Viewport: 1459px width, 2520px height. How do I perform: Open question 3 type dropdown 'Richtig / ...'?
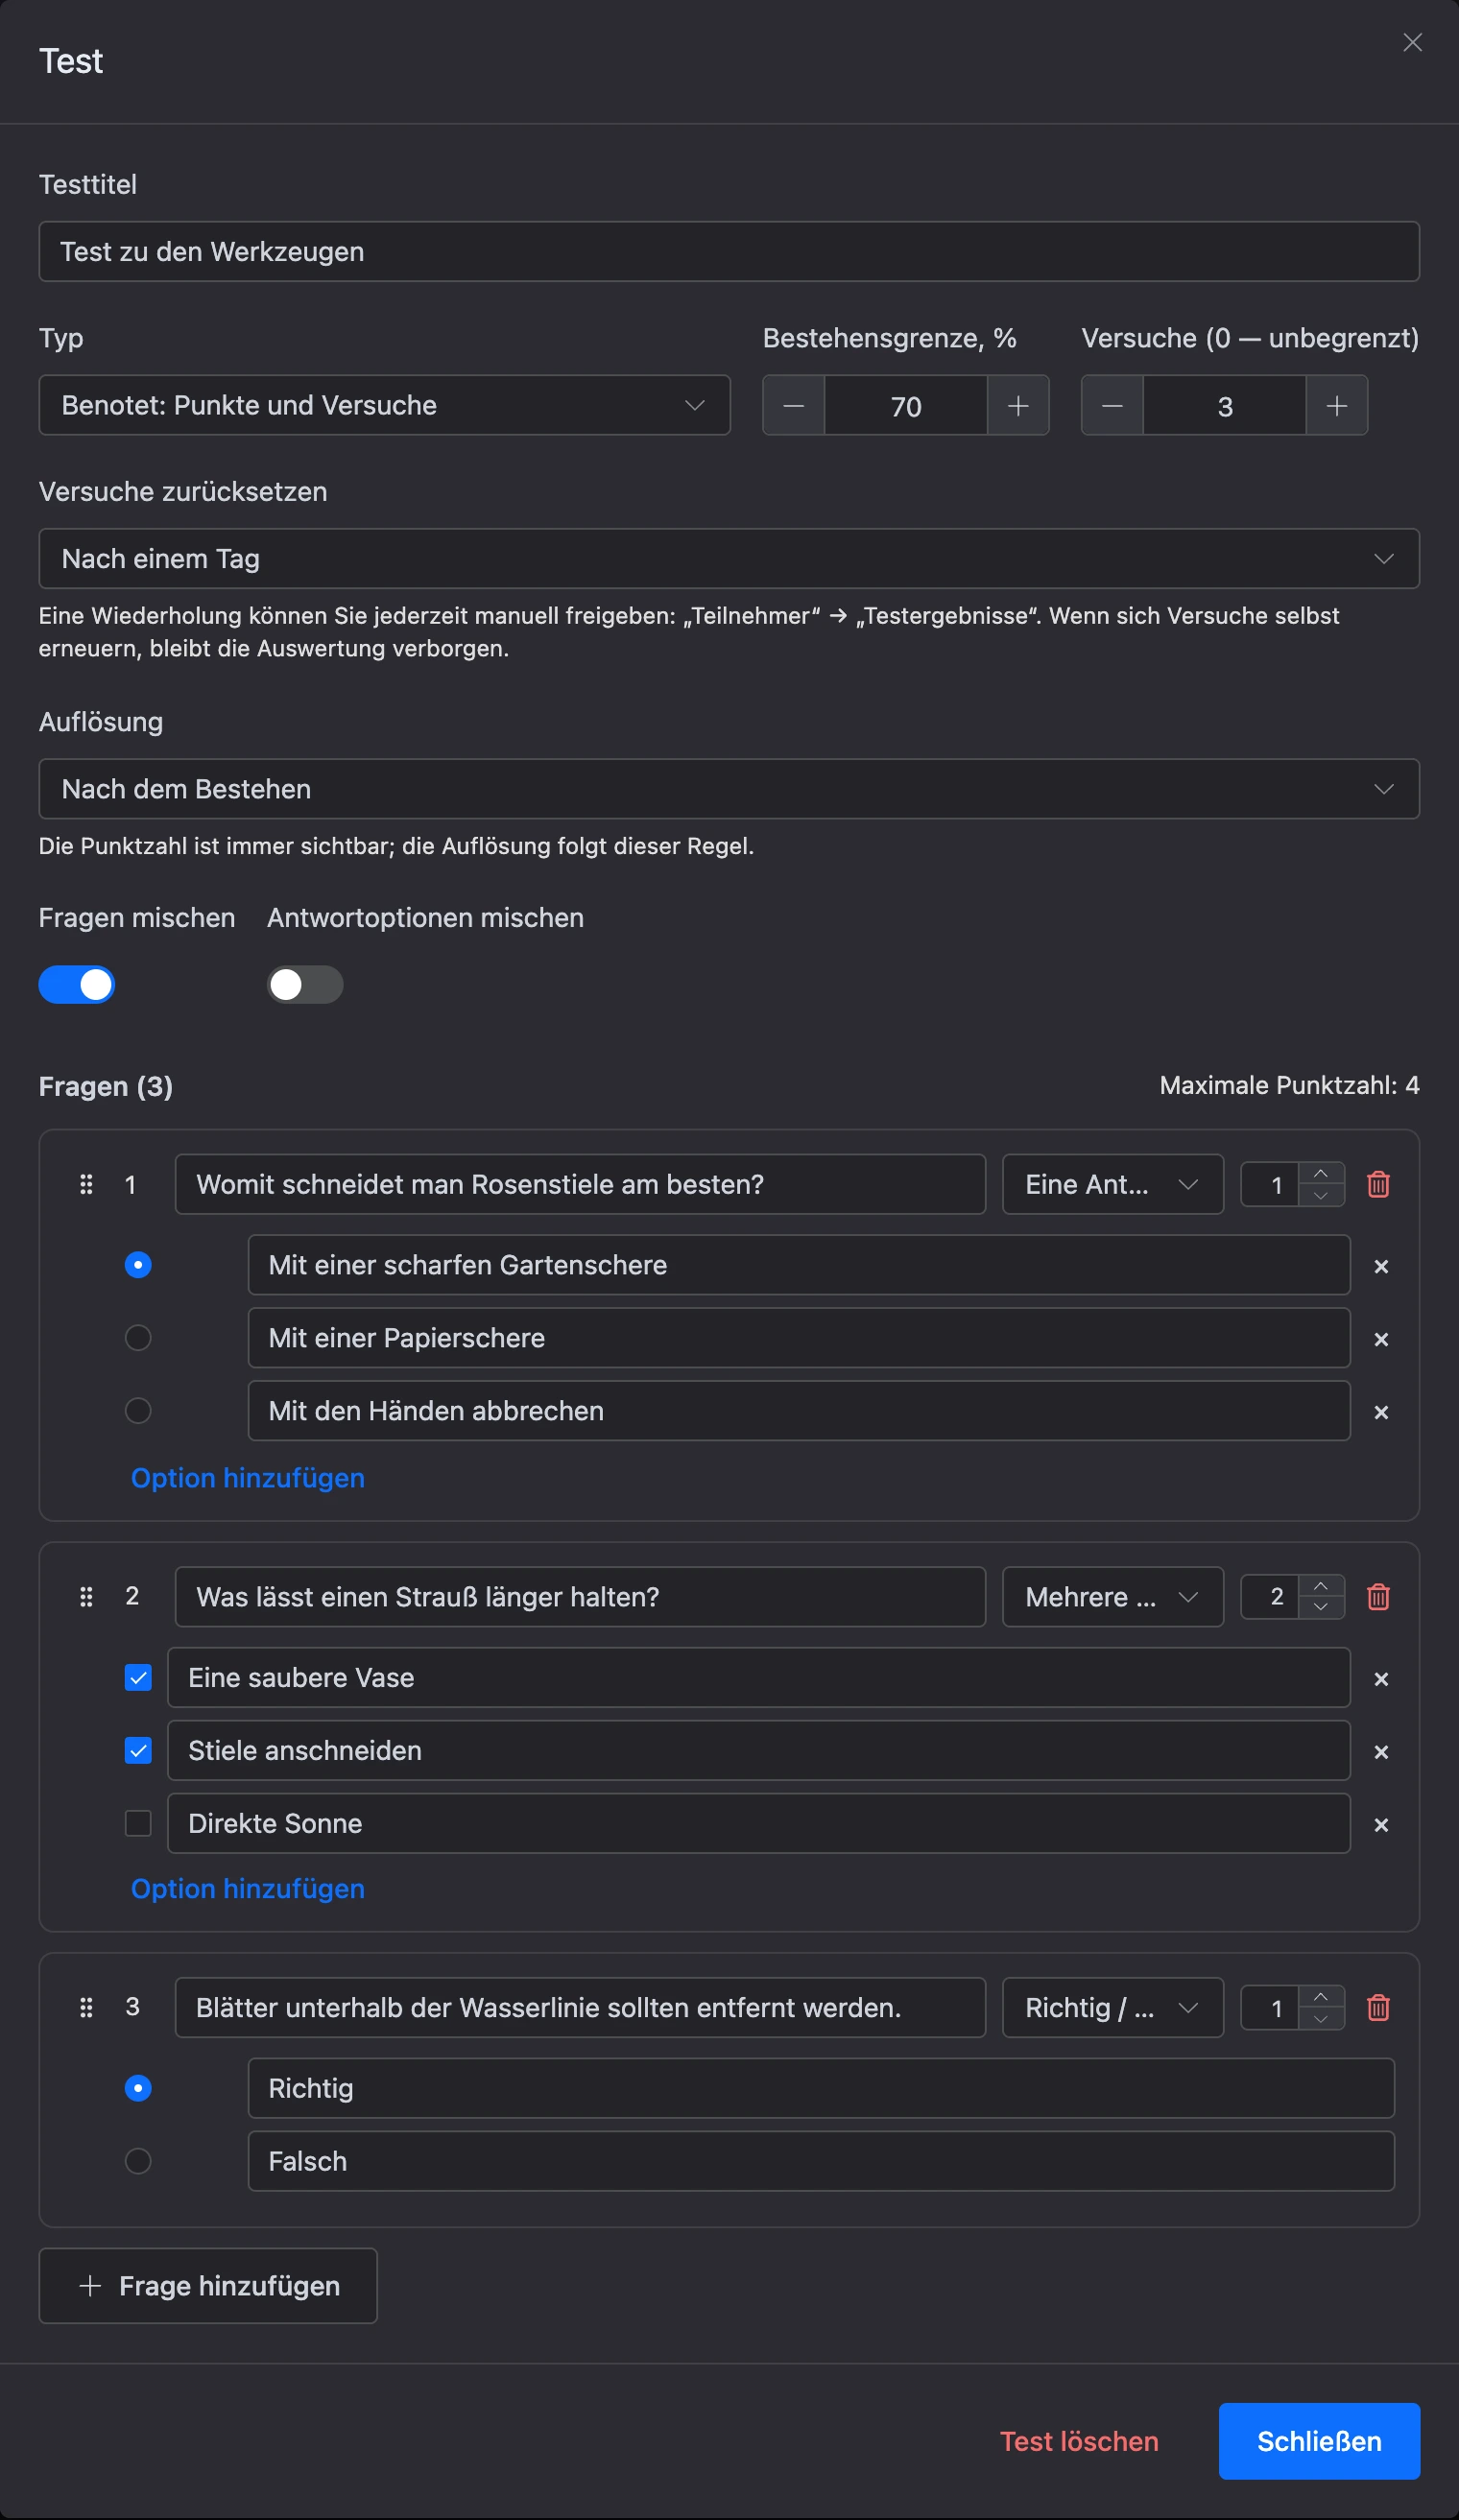pos(1113,2007)
